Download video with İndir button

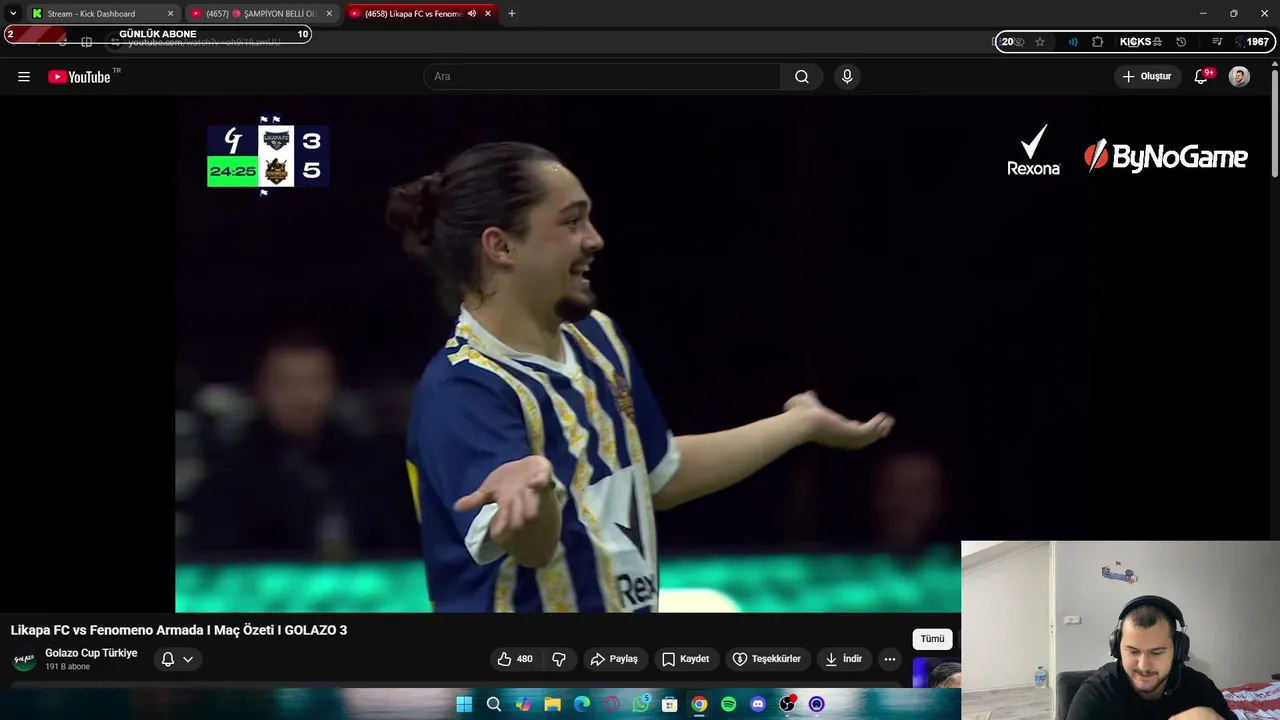pos(843,659)
